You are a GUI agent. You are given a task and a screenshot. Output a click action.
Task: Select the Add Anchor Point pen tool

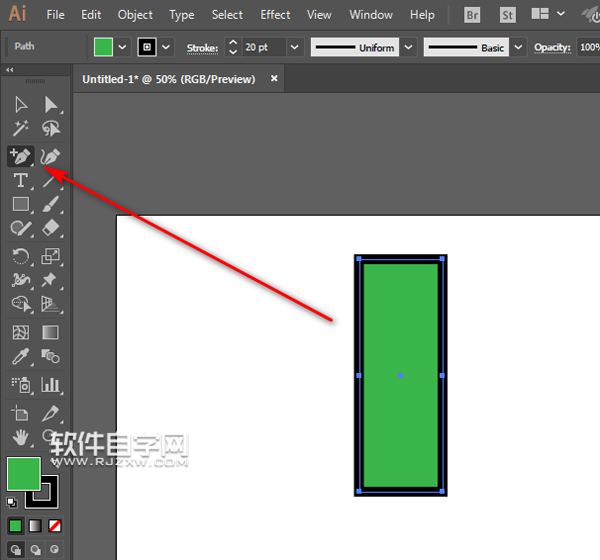click(x=20, y=156)
